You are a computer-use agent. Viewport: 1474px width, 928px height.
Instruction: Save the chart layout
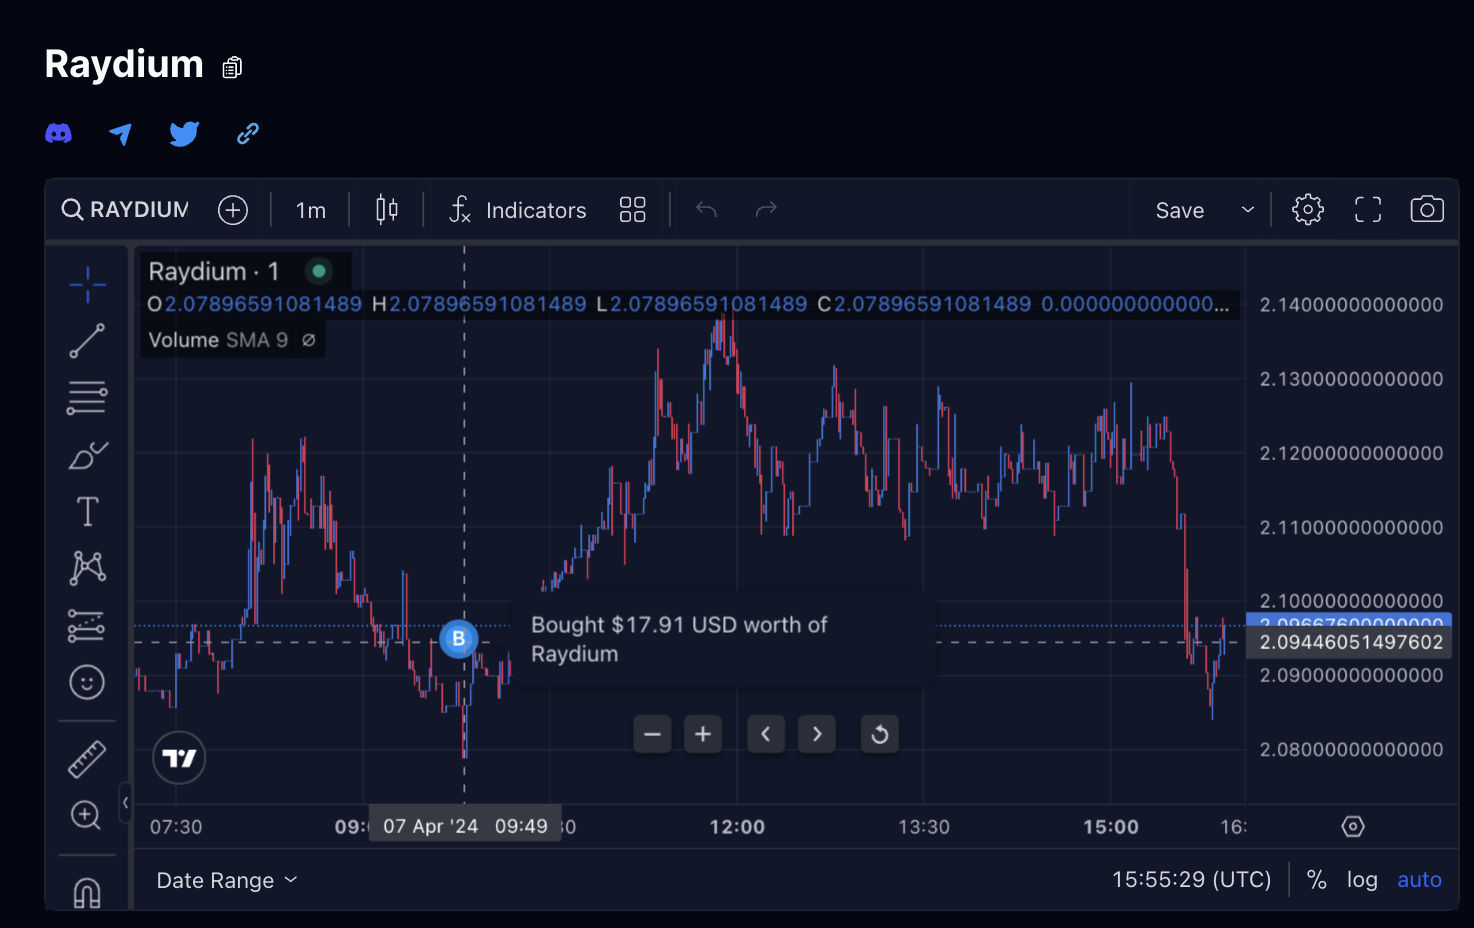tap(1180, 210)
